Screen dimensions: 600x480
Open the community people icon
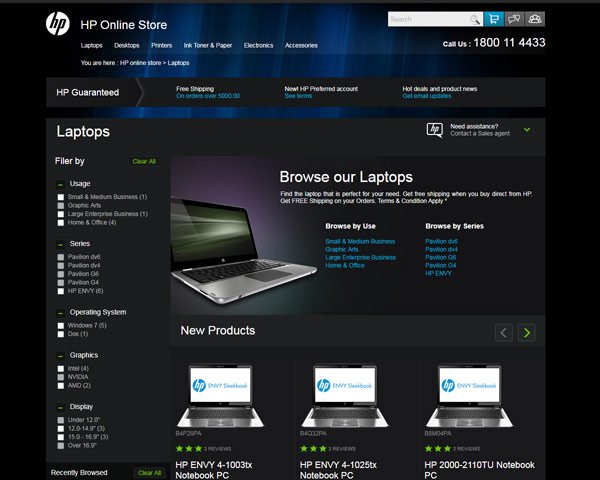click(536, 19)
